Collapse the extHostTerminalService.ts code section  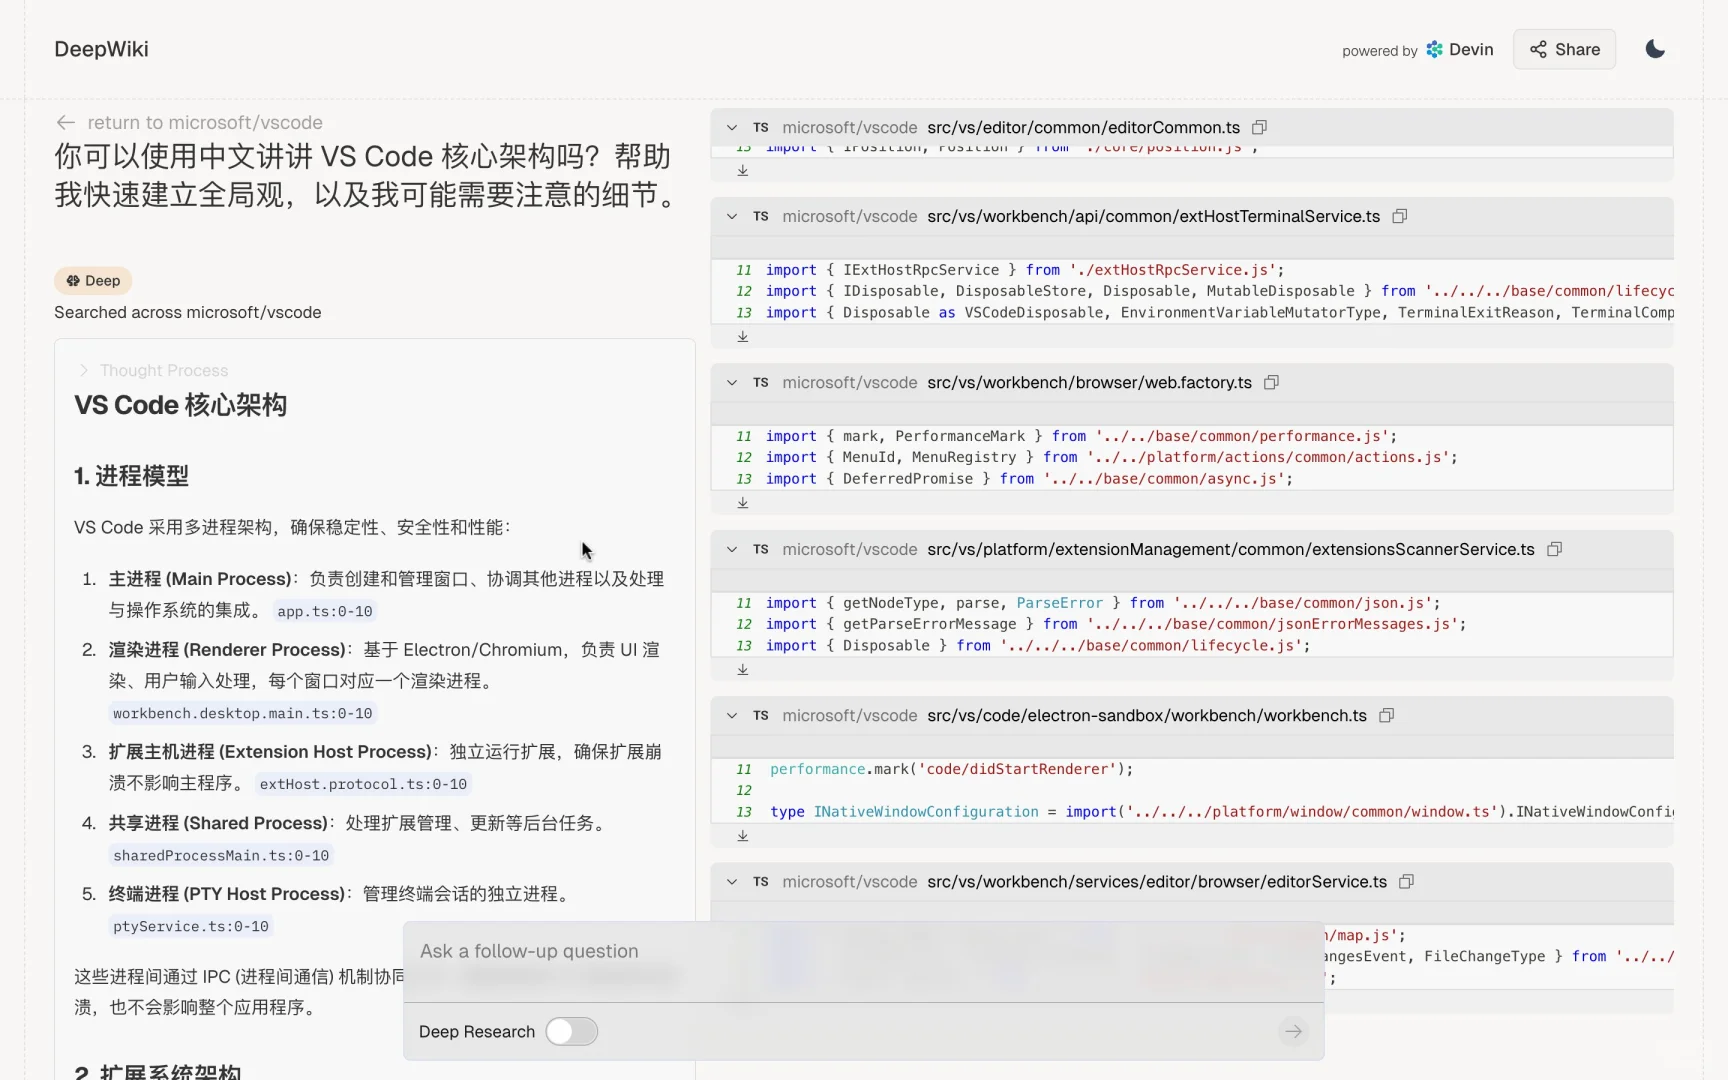731,216
